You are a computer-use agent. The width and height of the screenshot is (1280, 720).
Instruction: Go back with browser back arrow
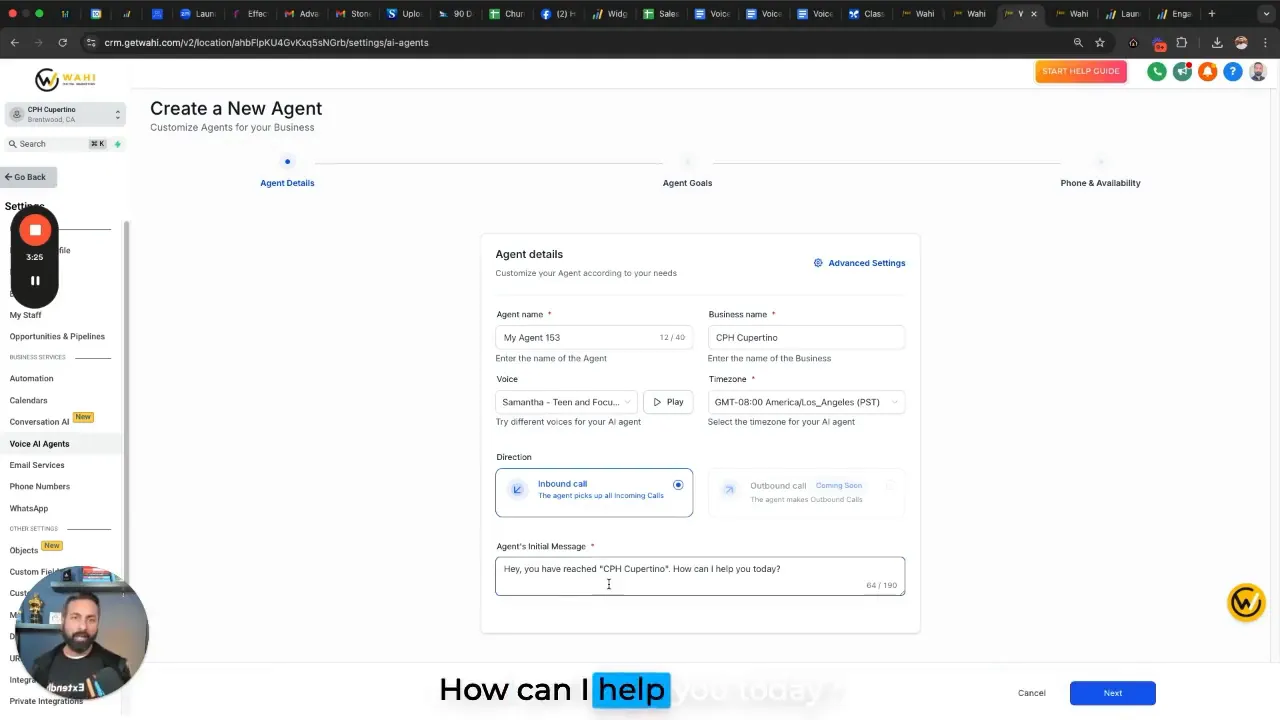click(x=14, y=43)
